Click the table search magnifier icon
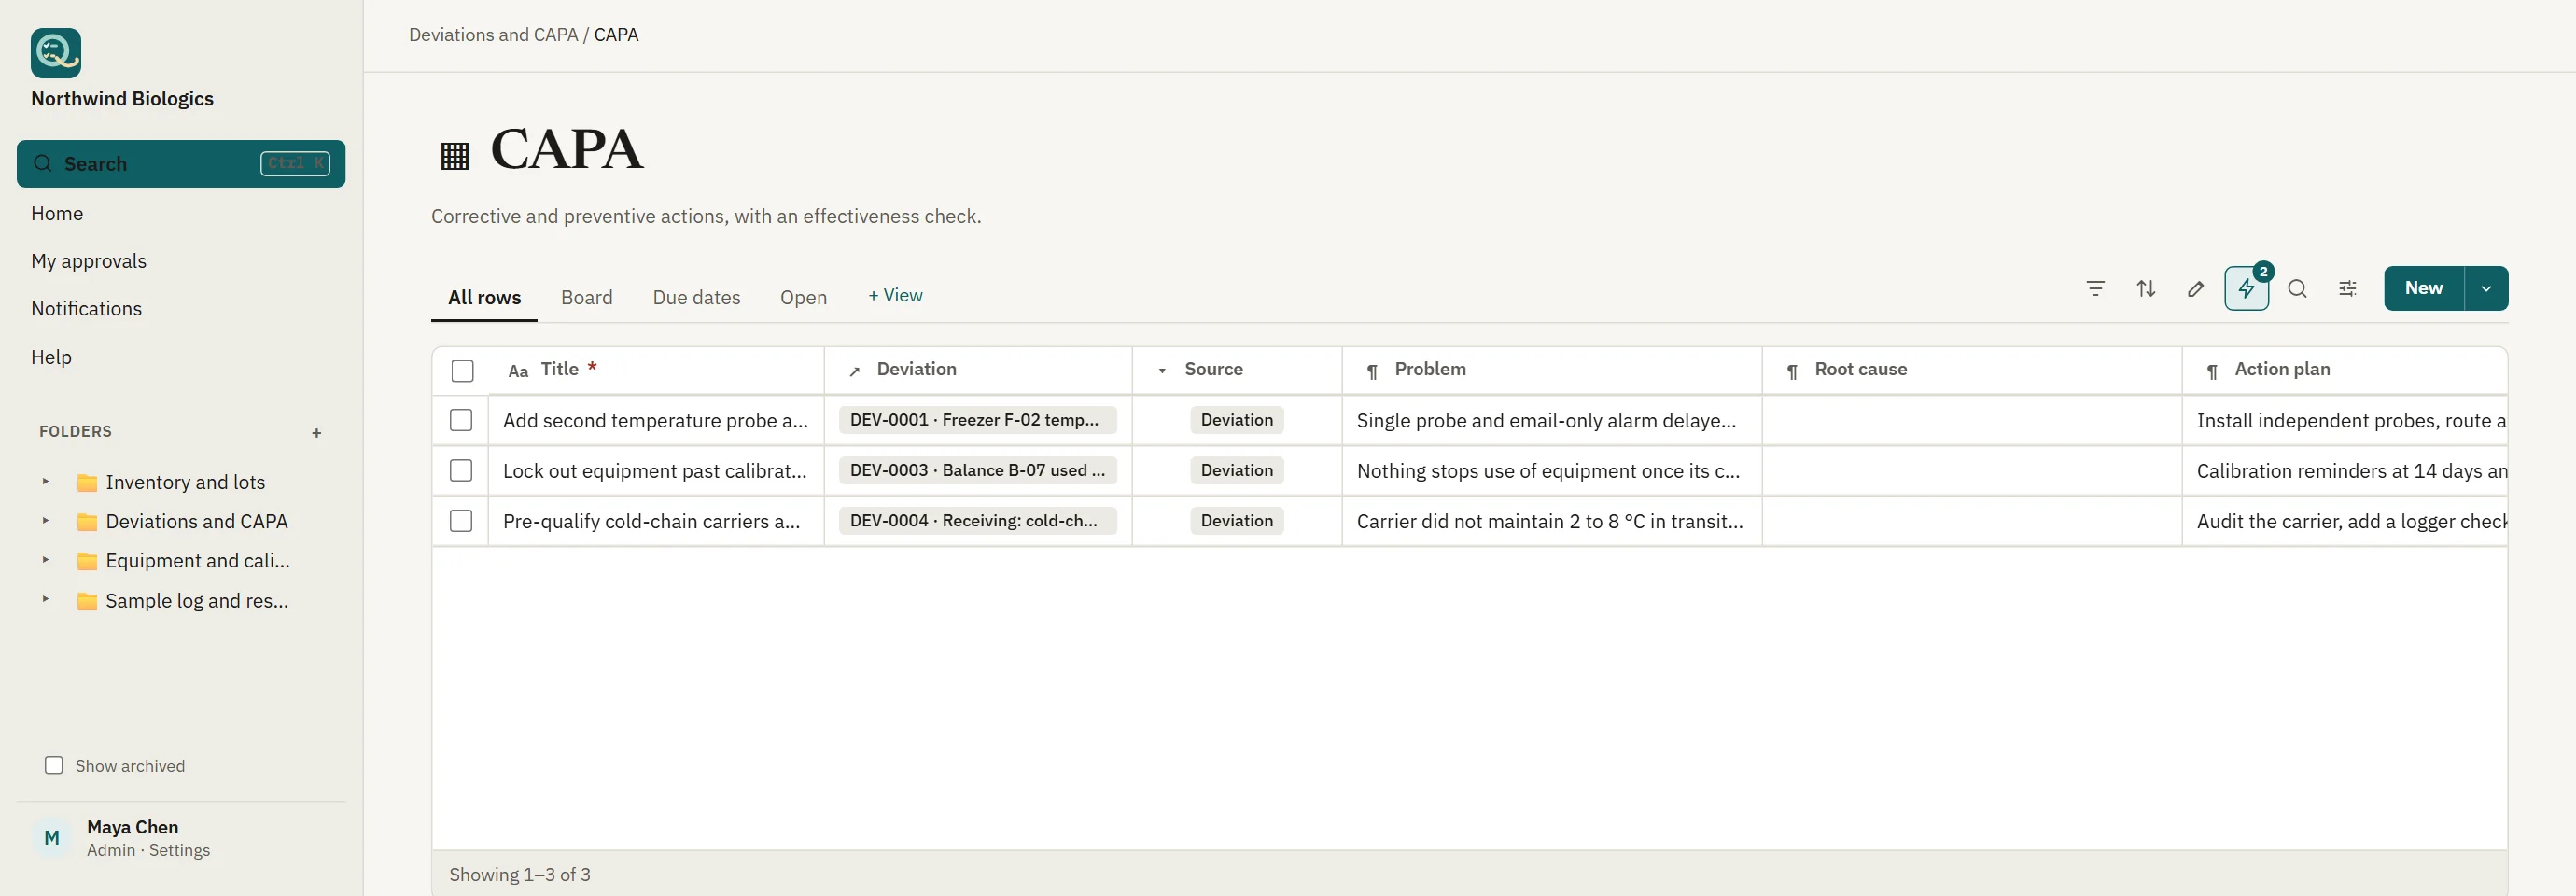Viewport: 2576px width, 896px height. tap(2298, 289)
